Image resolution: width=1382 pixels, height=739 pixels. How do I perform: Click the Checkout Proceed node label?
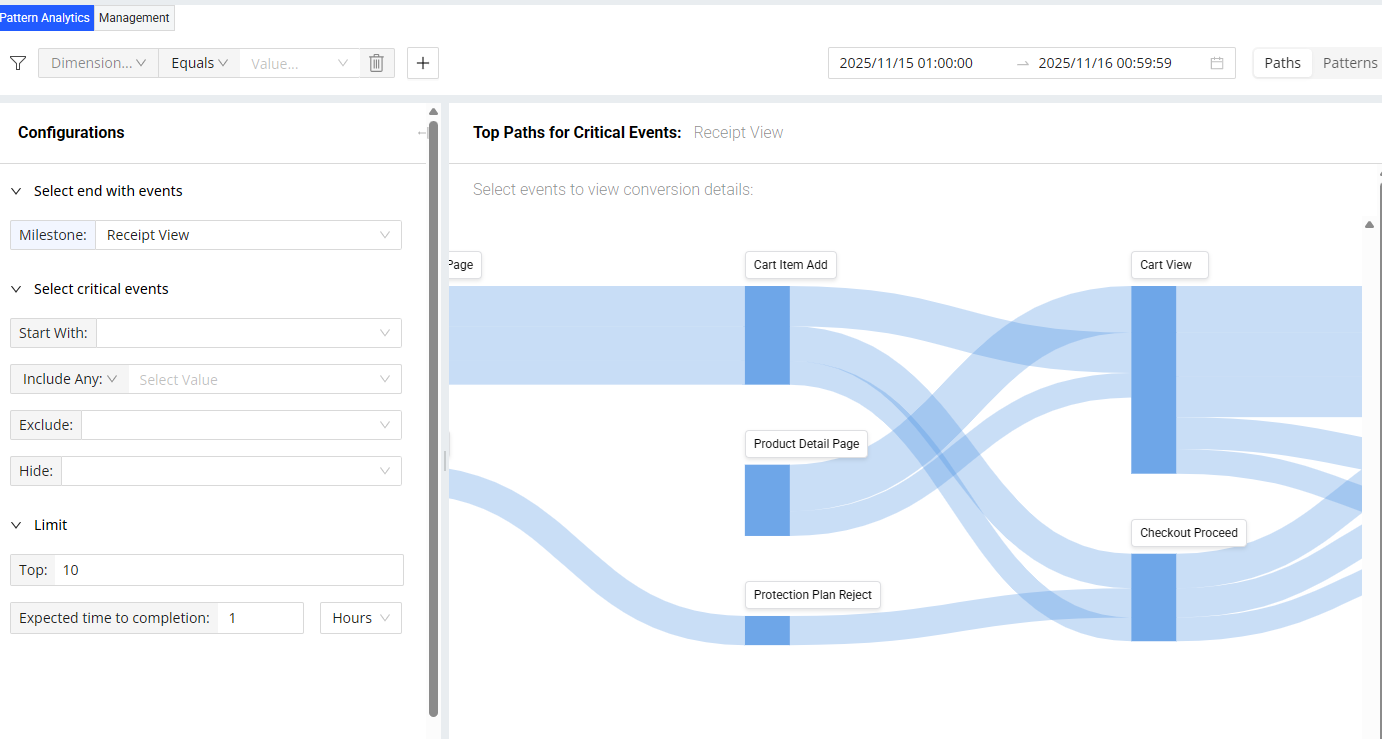click(1188, 533)
